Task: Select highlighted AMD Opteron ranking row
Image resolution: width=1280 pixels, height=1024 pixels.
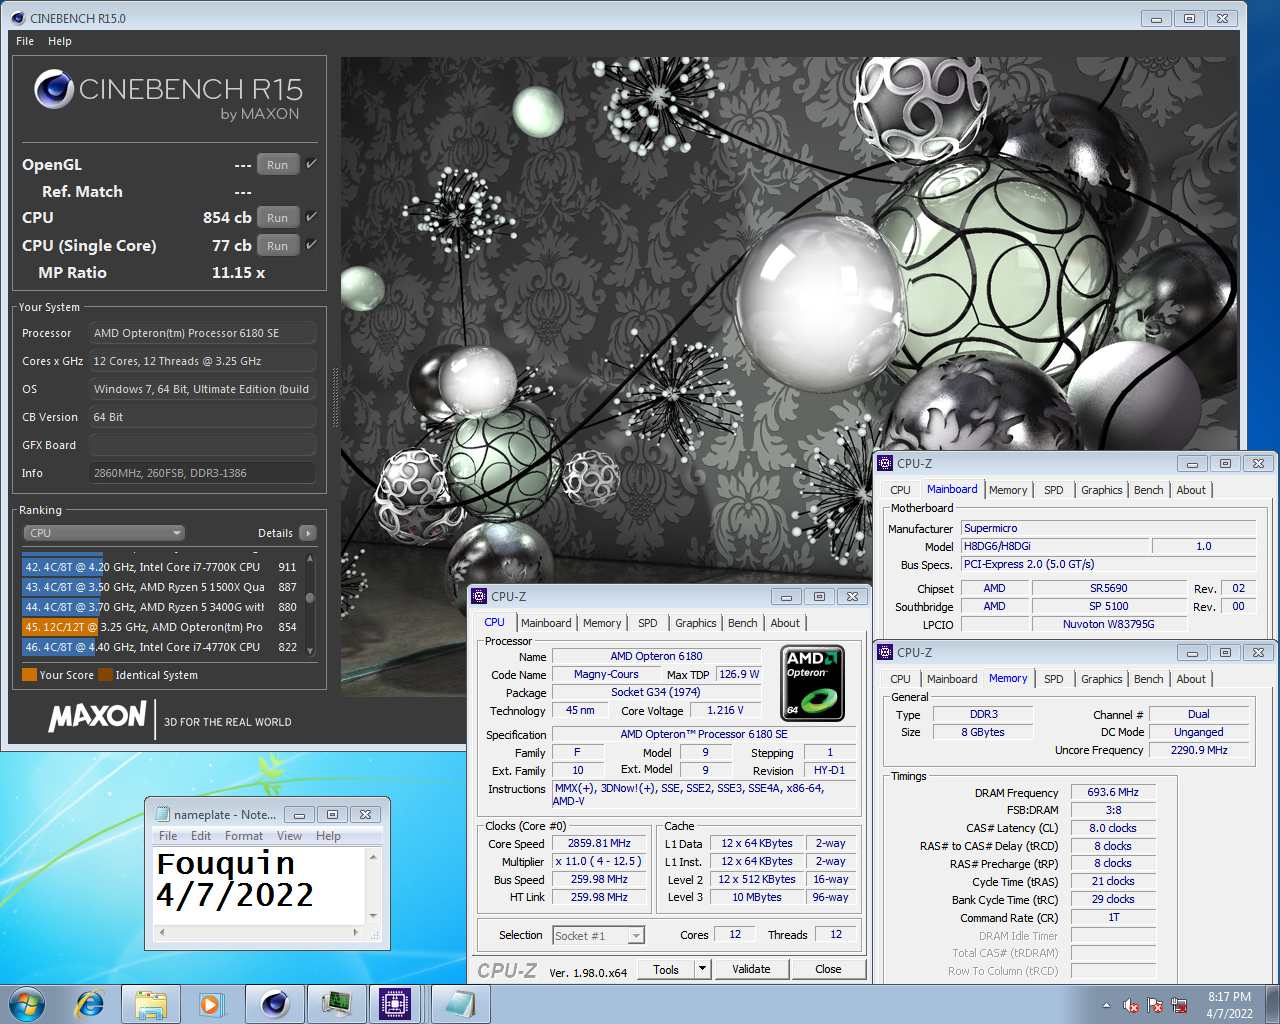Action: (x=162, y=627)
